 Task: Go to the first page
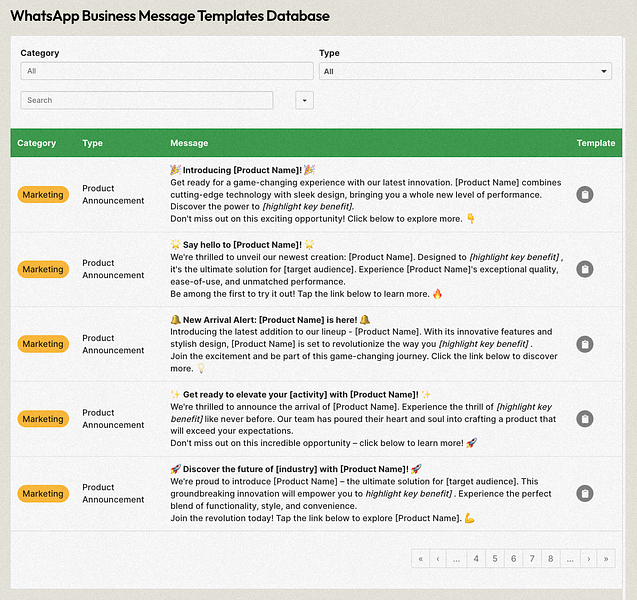point(420,559)
